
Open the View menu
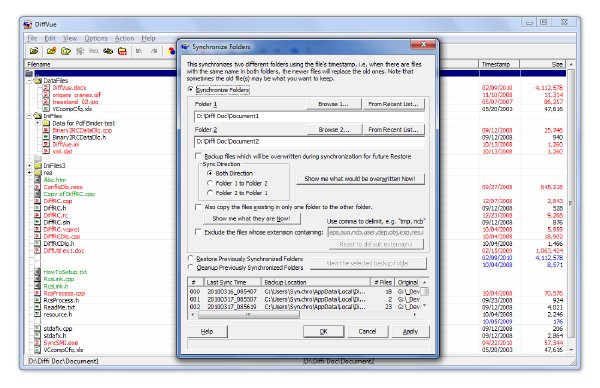pyautogui.click(x=70, y=38)
